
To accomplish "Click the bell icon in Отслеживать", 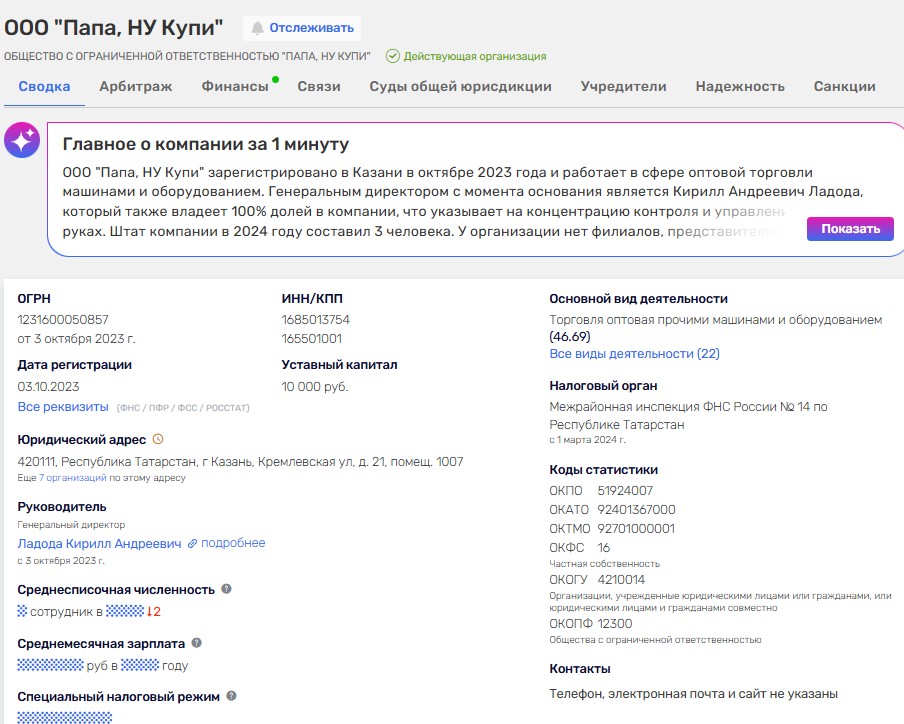I will [x=258, y=28].
